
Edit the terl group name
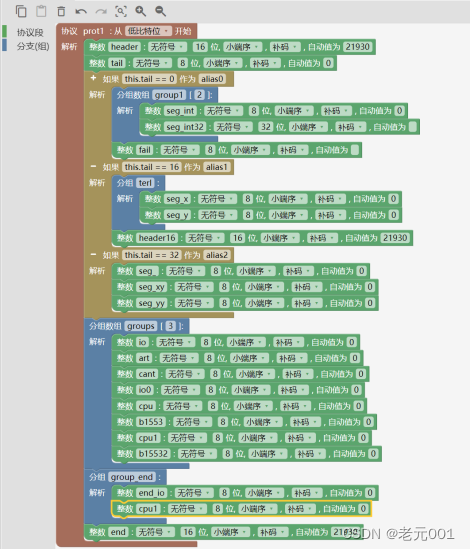point(145,183)
